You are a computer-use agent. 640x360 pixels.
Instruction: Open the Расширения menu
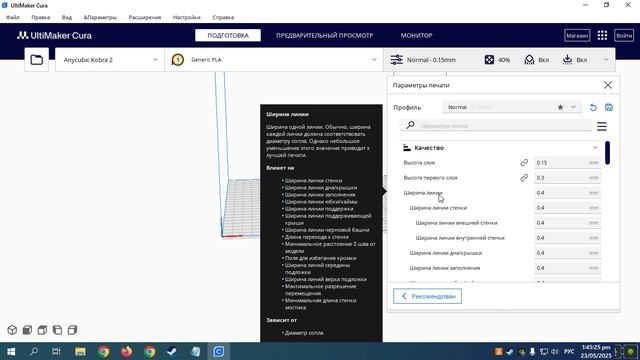(x=144, y=17)
